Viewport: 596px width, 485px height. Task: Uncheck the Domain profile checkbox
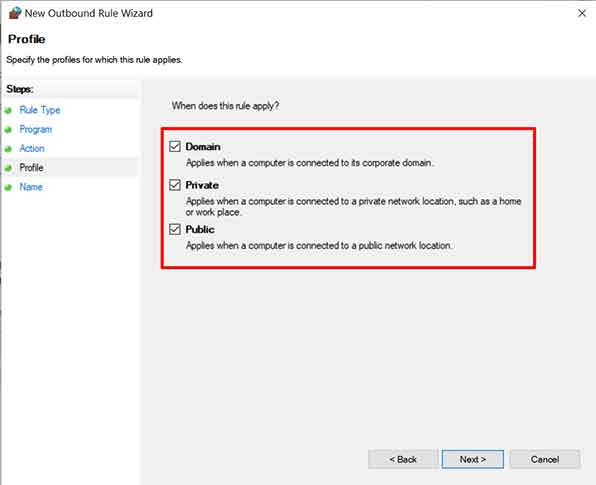[175, 146]
